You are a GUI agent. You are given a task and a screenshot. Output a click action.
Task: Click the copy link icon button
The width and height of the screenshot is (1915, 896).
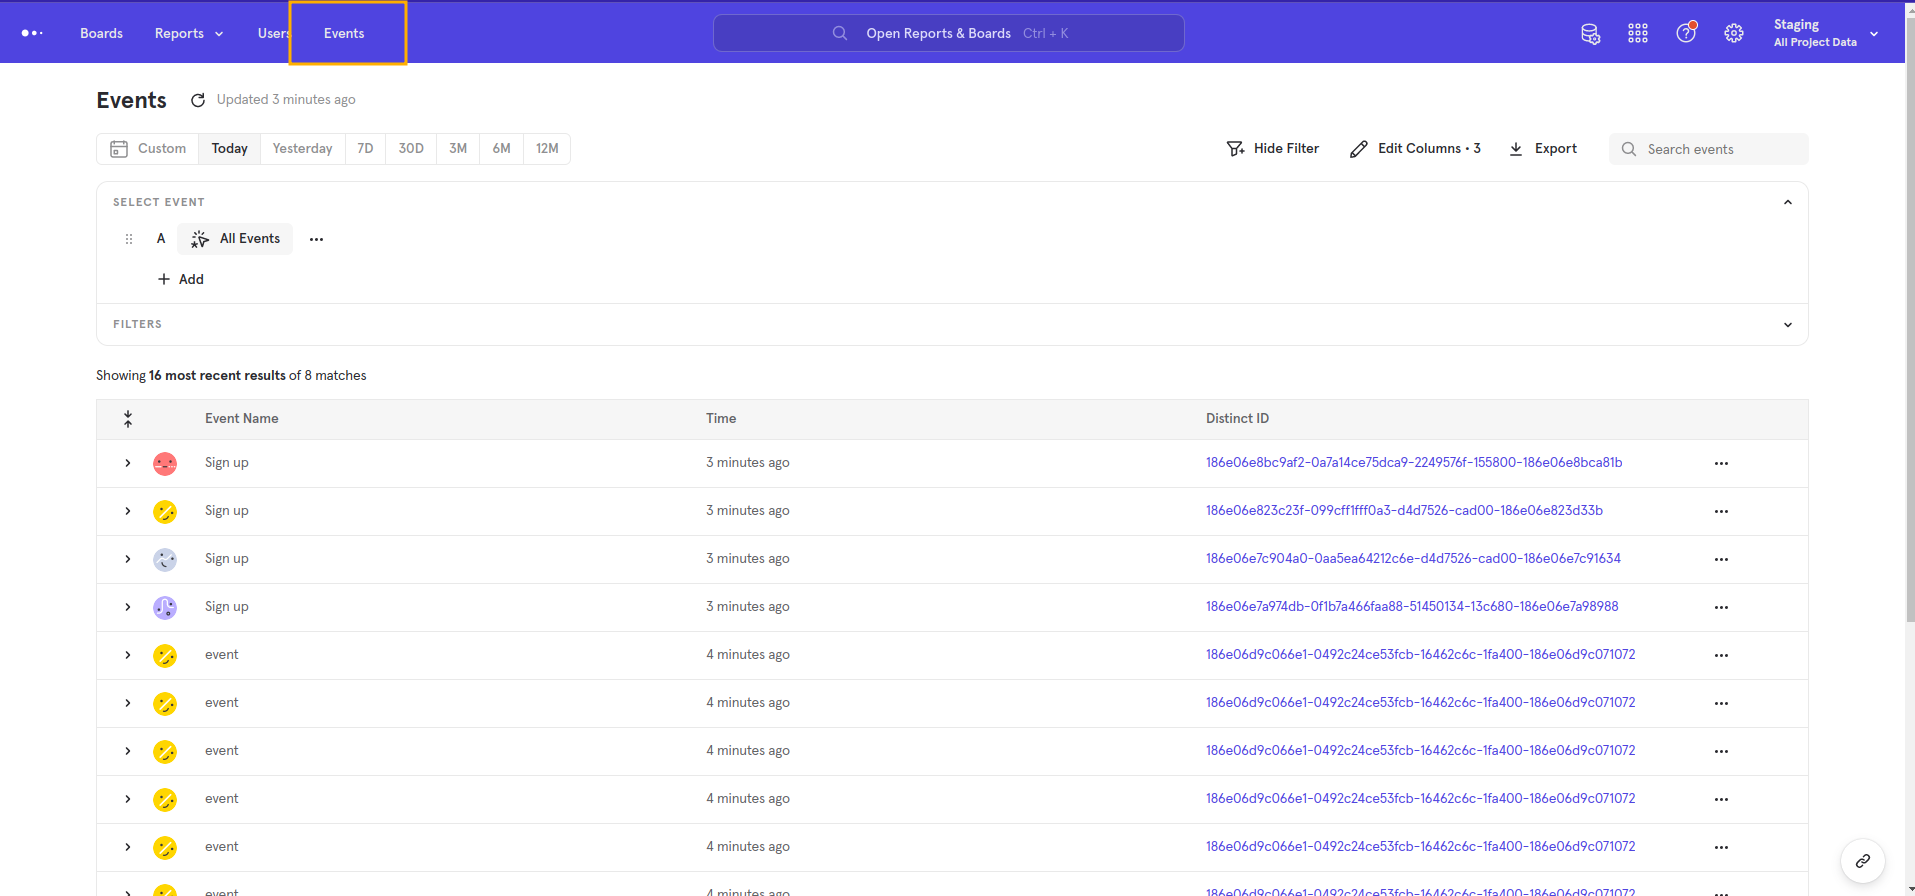coord(1862,860)
